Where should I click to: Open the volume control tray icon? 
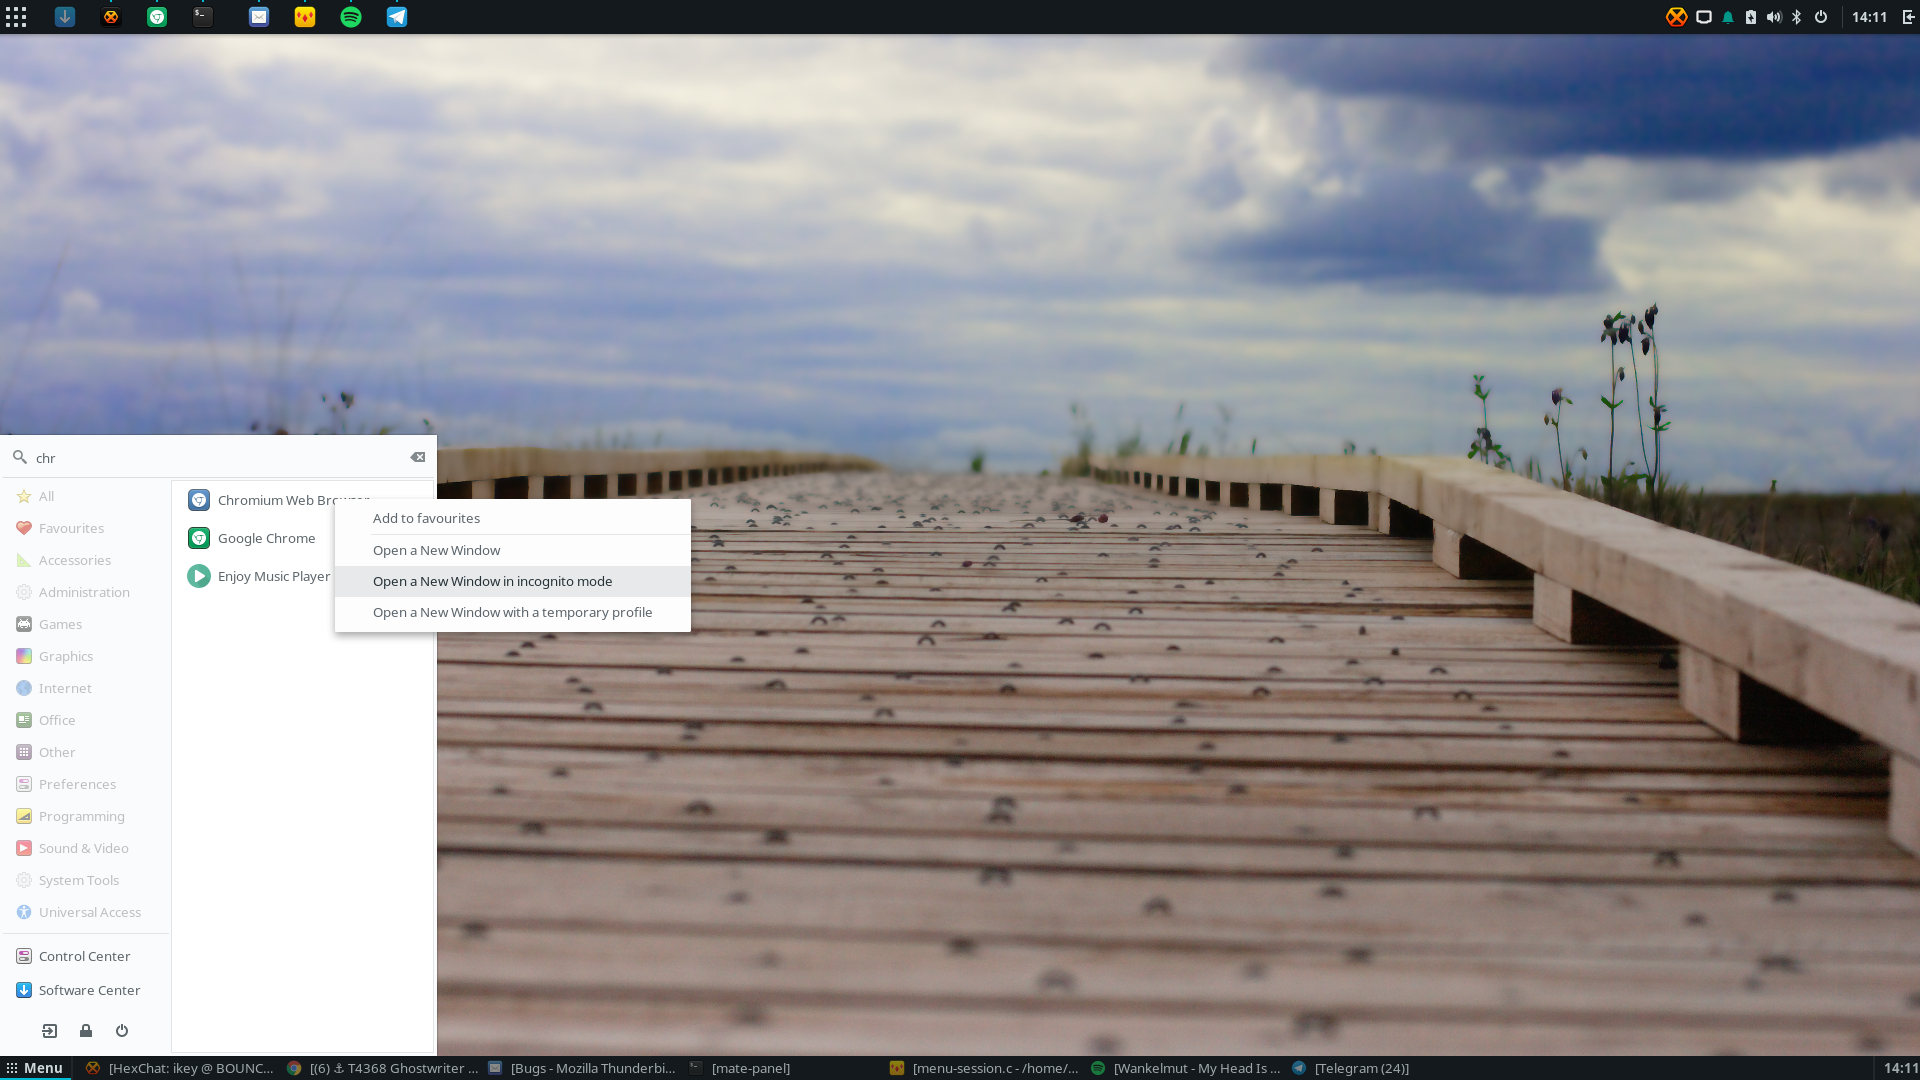[1774, 17]
